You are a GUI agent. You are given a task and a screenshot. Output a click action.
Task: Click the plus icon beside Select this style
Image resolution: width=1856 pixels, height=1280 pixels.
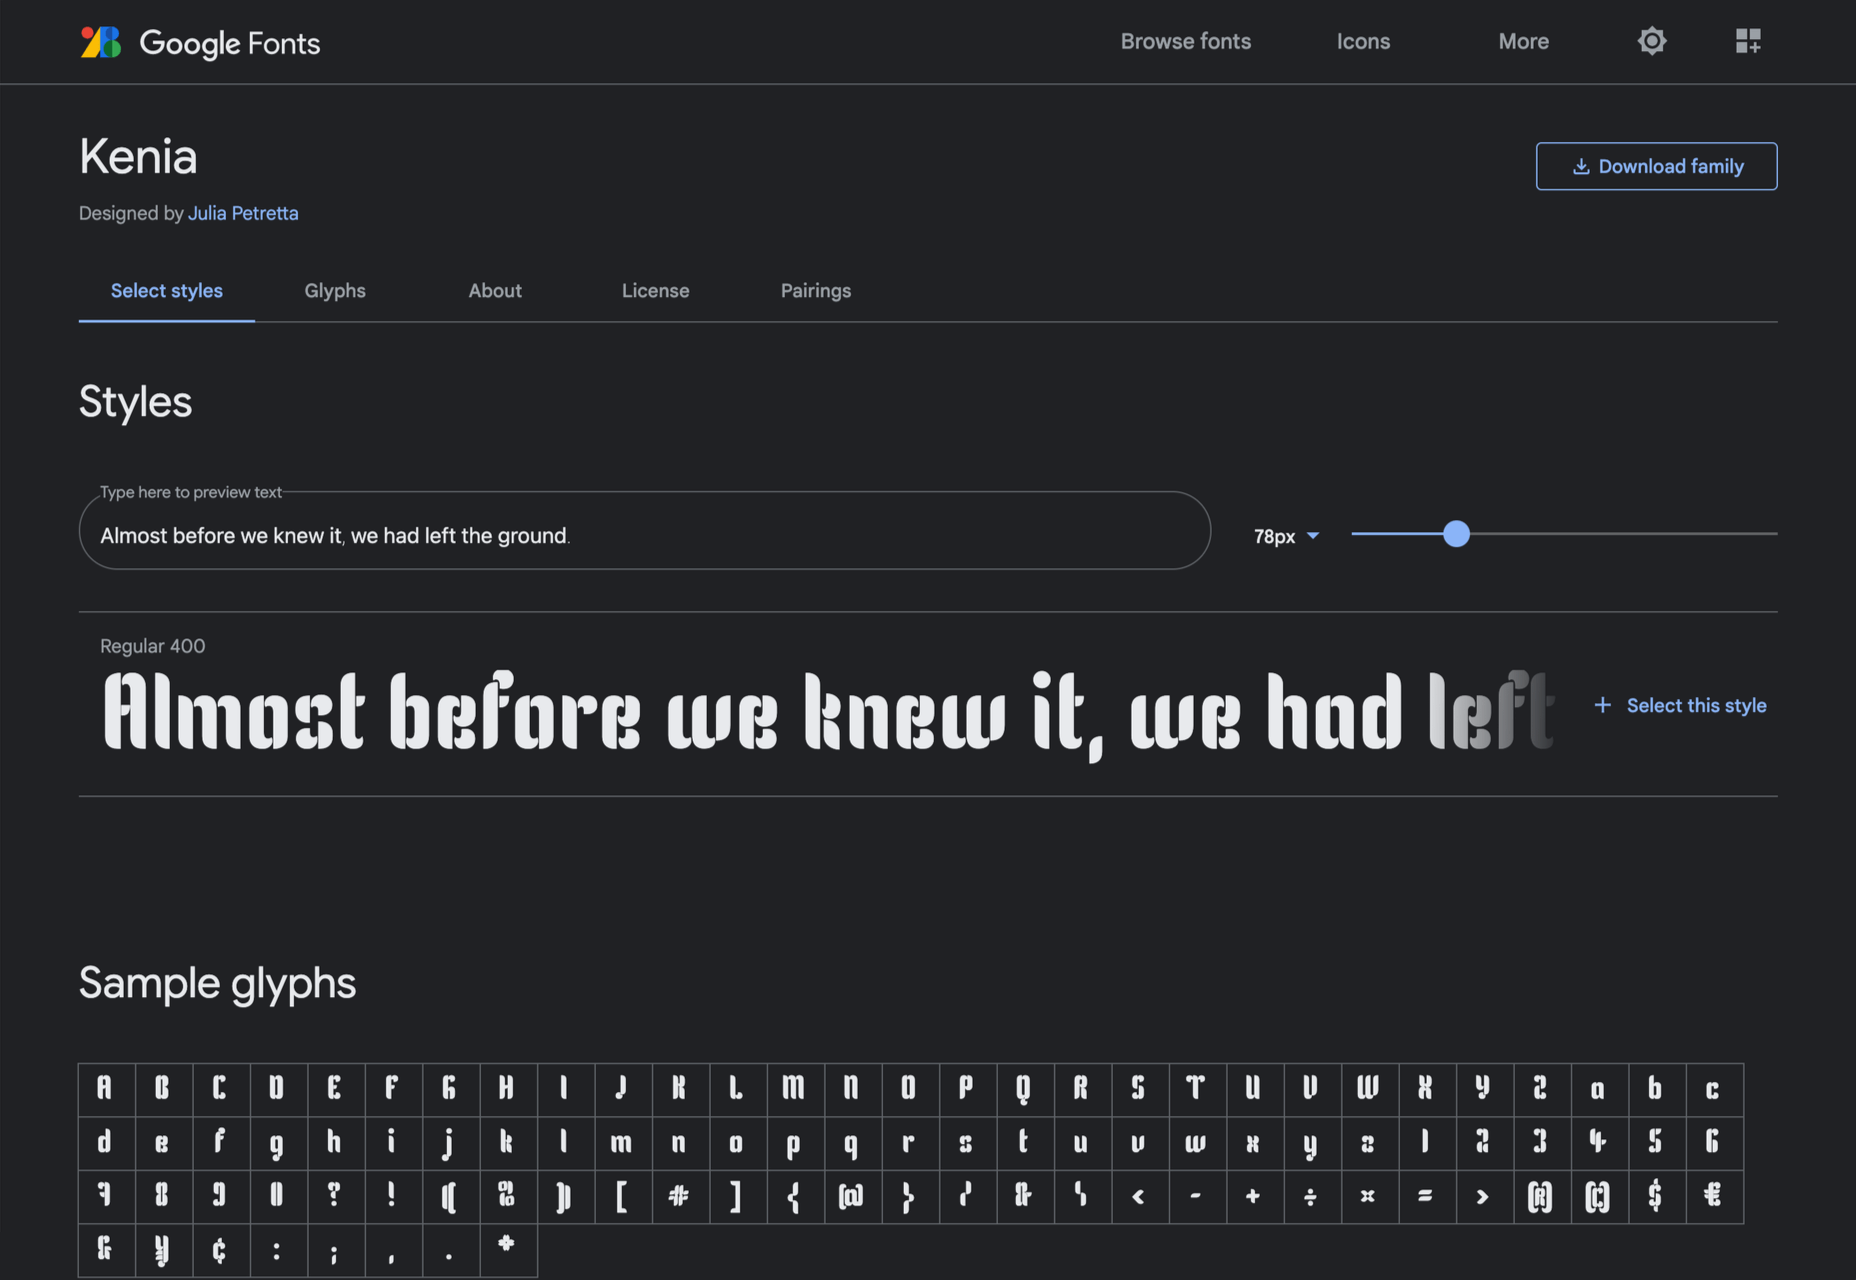pos(1602,705)
